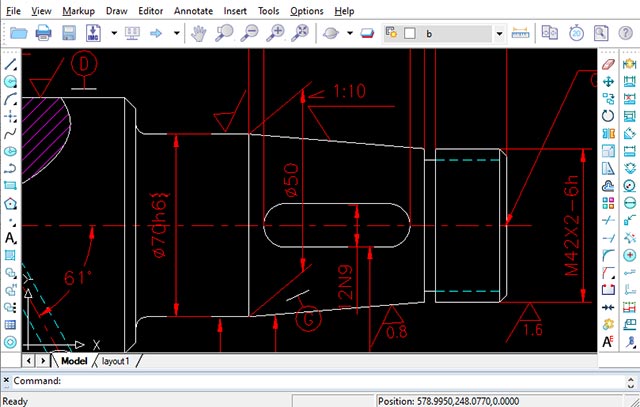Viewport: 640px width, 407px height.
Task: Click the tab scroll right arrow button
Action: click(42, 361)
